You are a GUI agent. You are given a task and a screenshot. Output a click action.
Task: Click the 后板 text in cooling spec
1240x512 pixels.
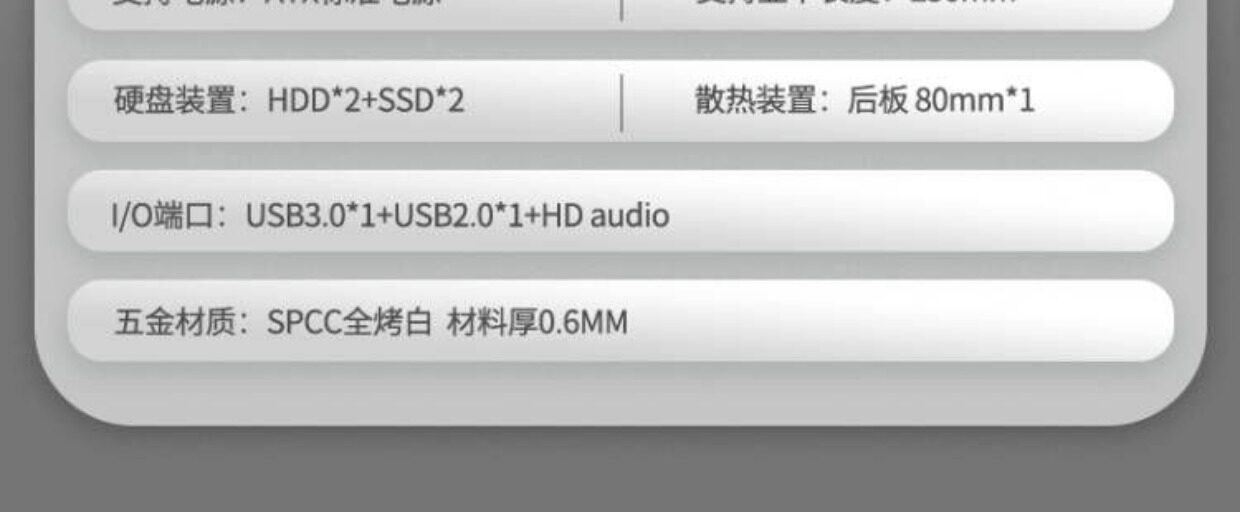pos(877,101)
